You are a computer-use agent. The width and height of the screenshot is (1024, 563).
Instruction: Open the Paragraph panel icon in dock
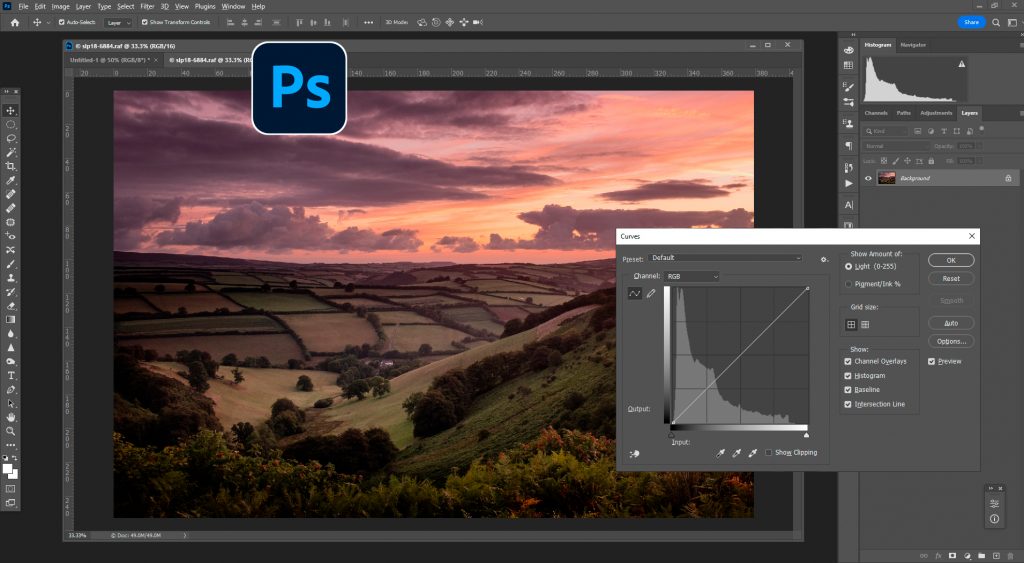tap(848, 145)
